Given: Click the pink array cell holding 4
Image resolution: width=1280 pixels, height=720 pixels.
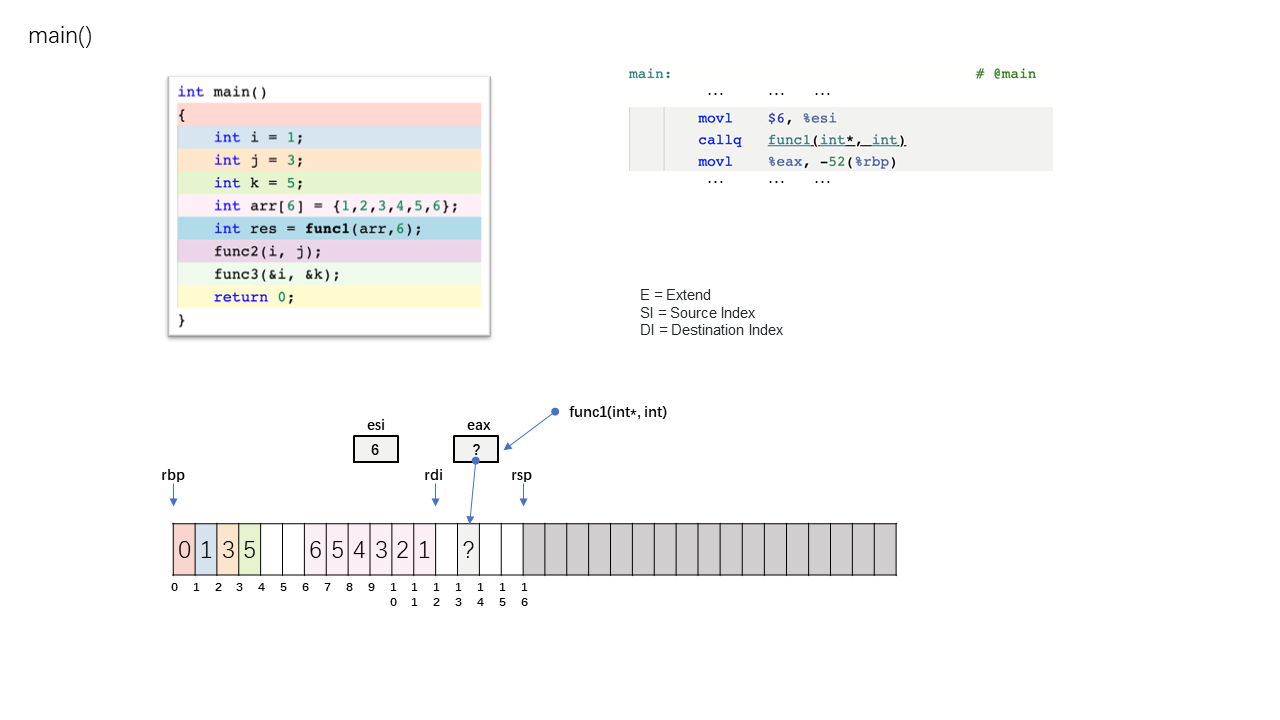Looking at the screenshot, I should coord(359,549).
